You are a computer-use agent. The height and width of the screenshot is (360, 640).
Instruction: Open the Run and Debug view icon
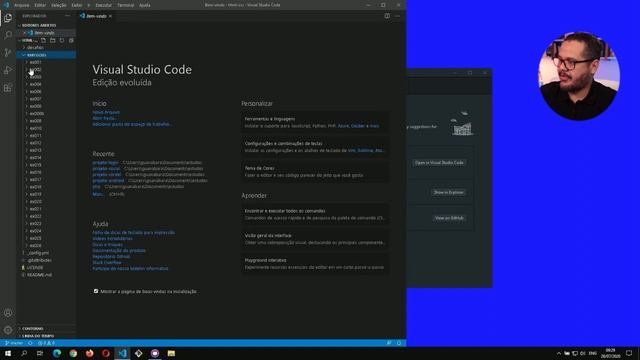[x=8, y=70]
